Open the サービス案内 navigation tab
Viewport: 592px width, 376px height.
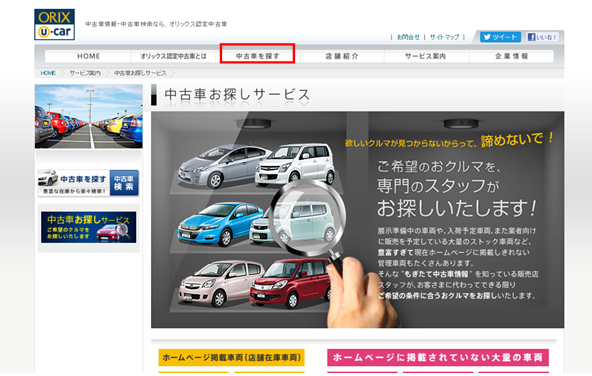(x=426, y=56)
